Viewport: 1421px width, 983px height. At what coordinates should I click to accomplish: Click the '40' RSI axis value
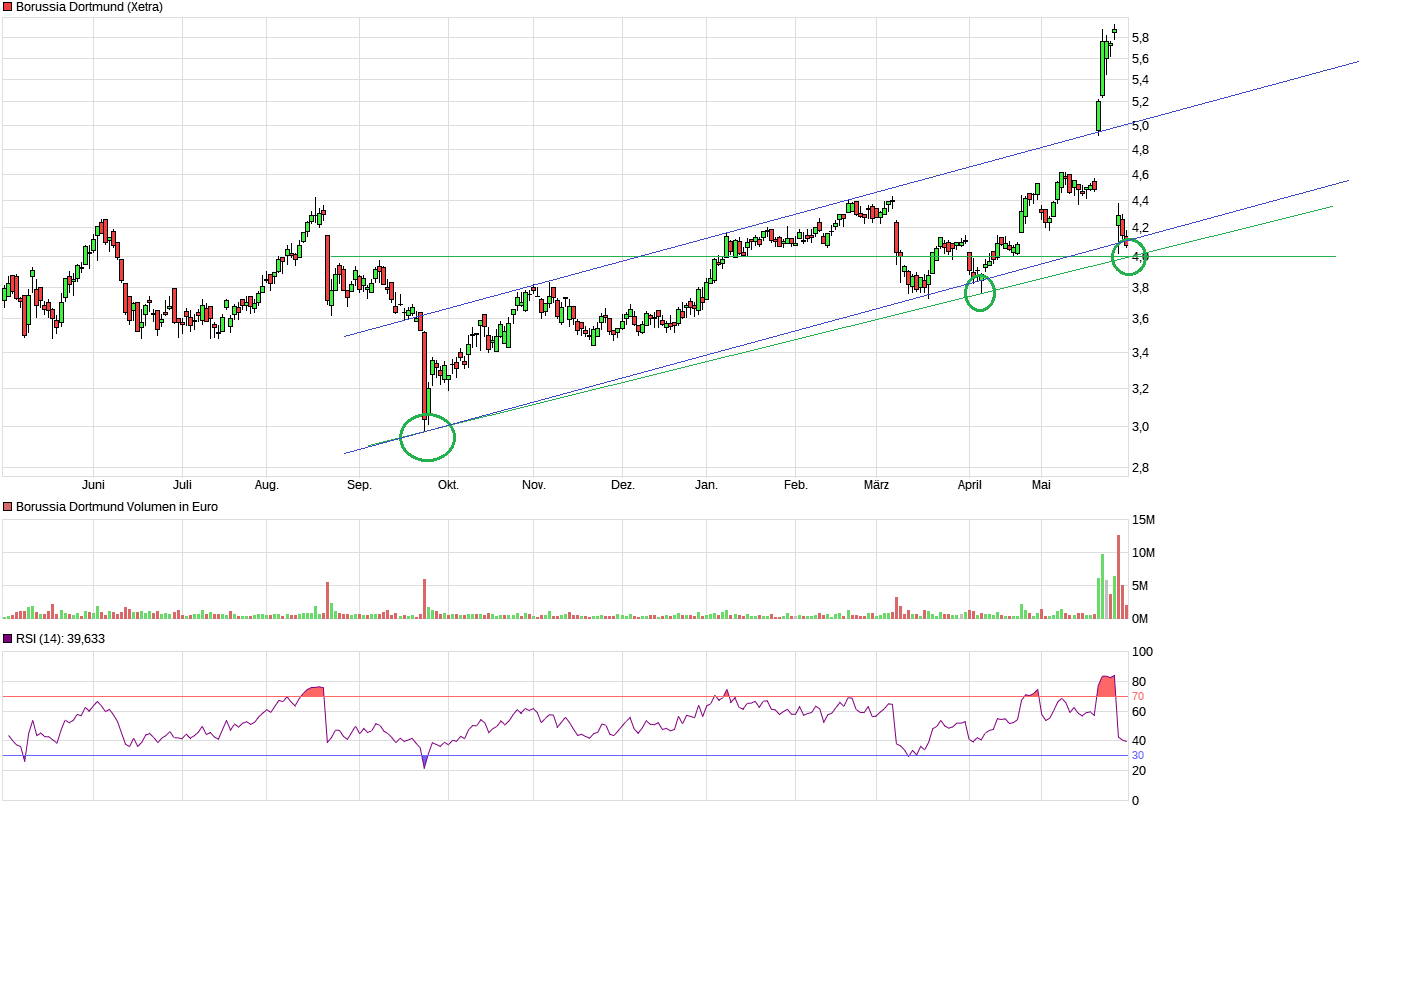coord(1138,741)
